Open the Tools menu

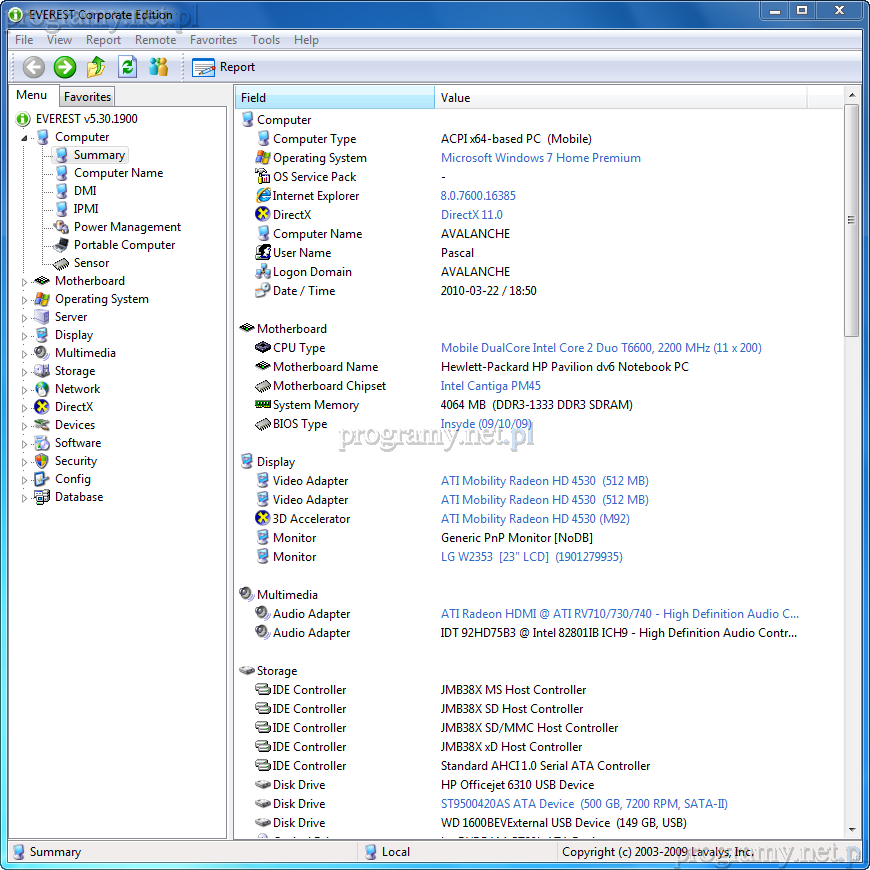click(x=265, y=40)
